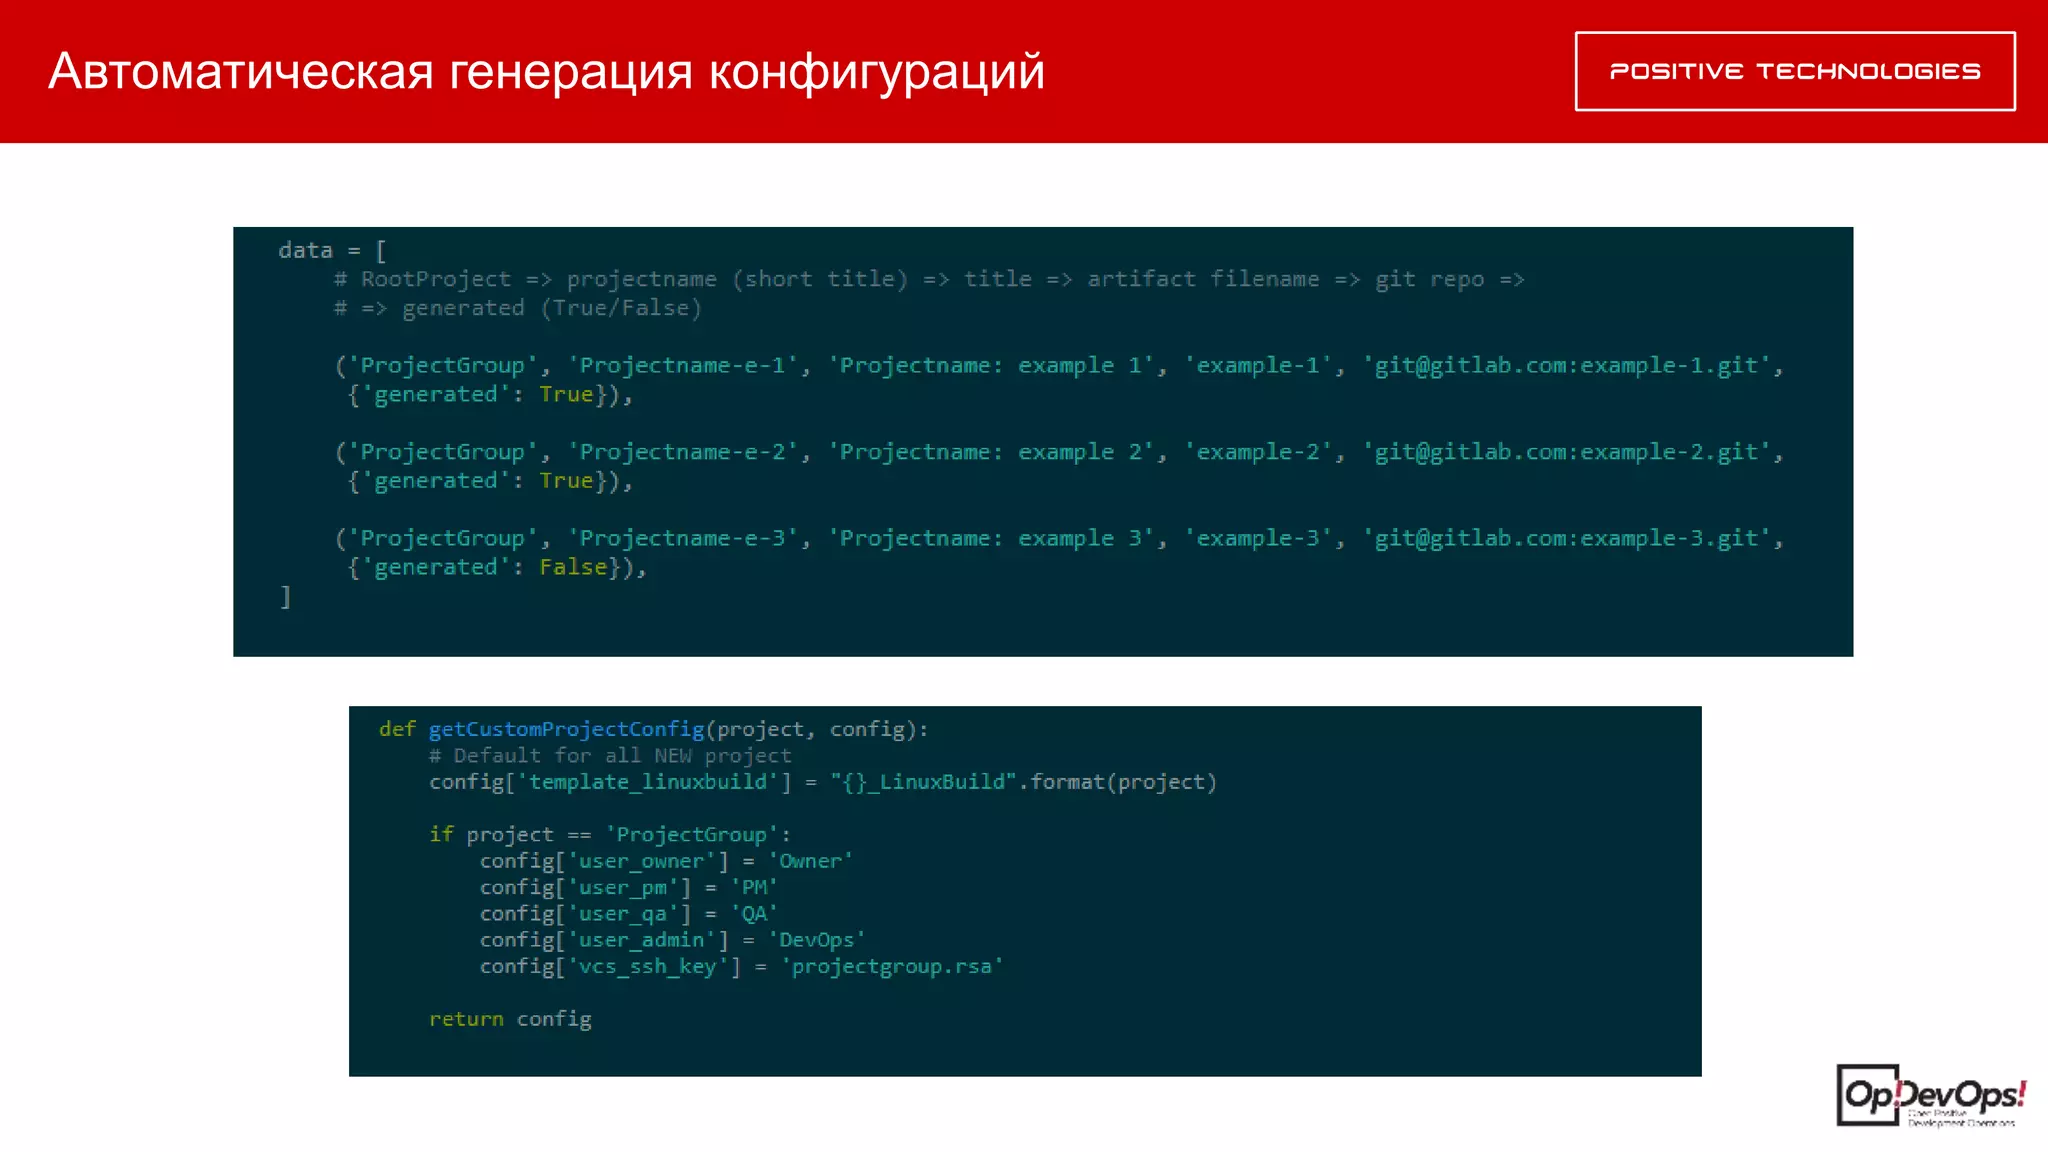The width and height of the screenshot is (2048, 1152).
Task: Click the 'projectgroup.rsa' value
Action: tap(892, 966)
